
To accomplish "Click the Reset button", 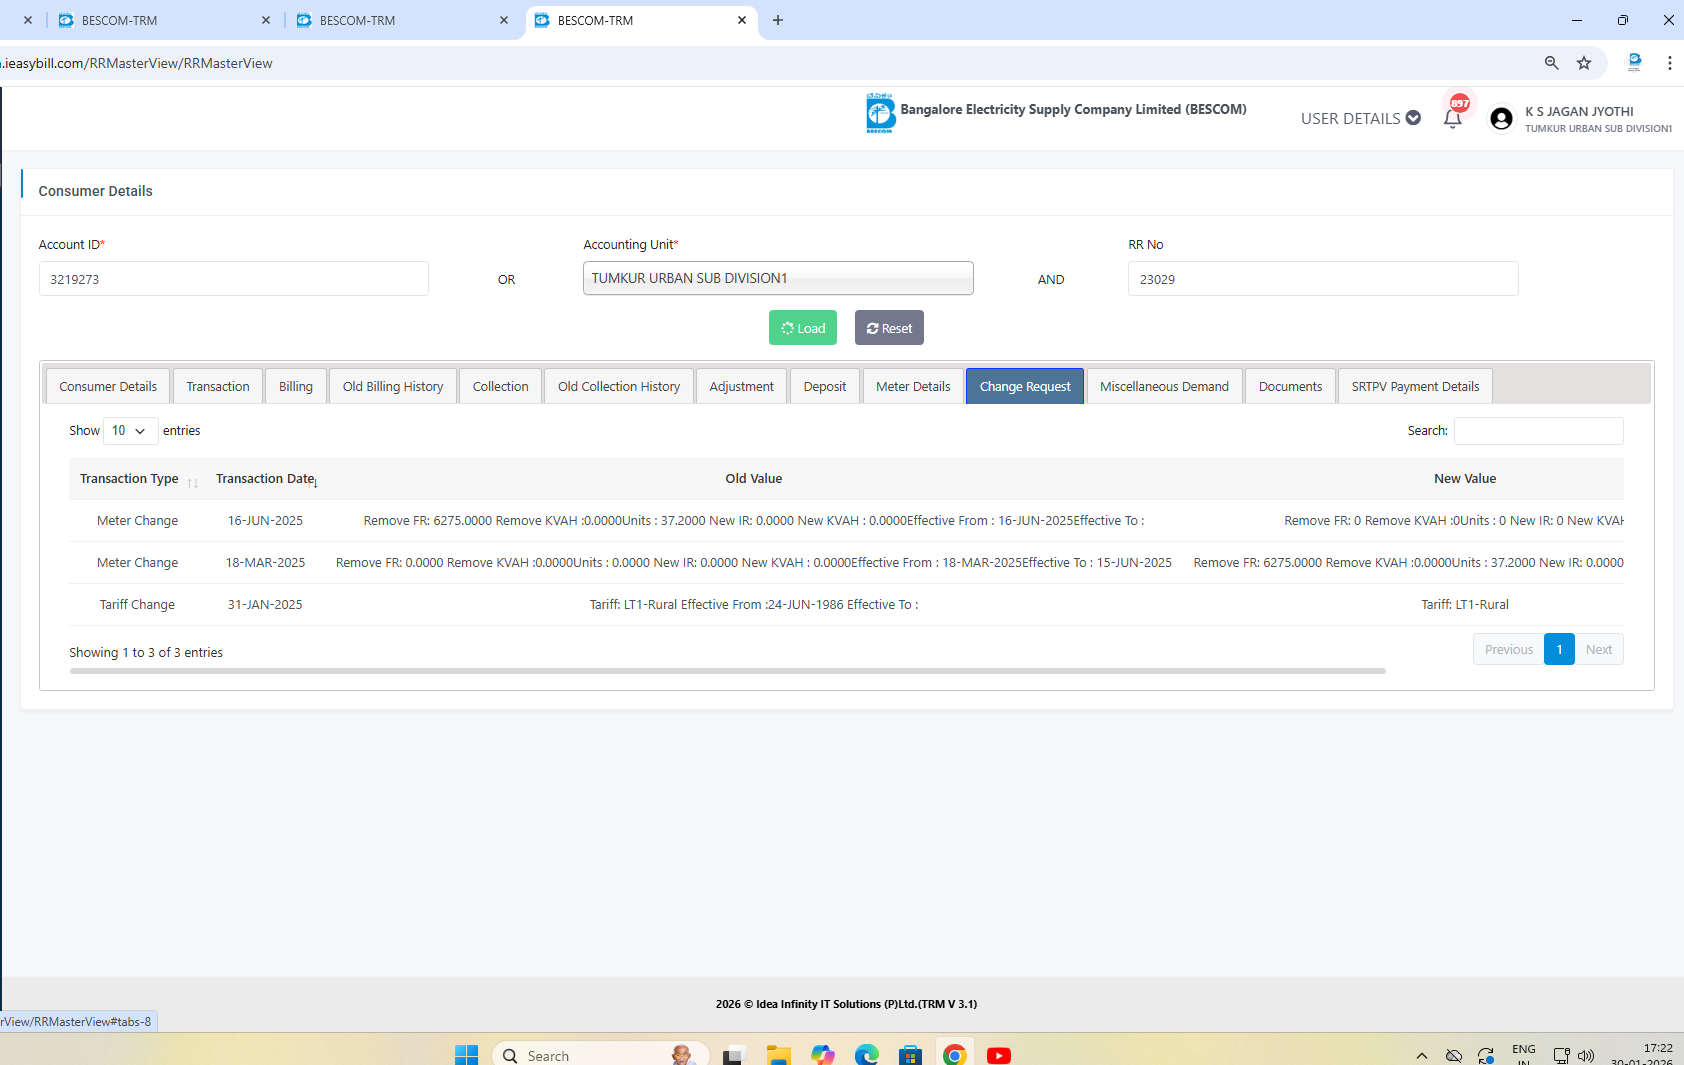I will click(x=889, y=328).
